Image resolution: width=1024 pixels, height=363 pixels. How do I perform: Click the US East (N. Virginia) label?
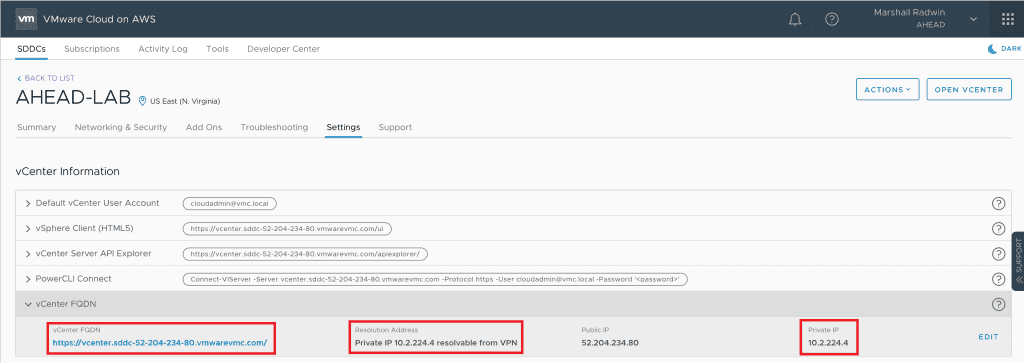(x=185, y=102)
